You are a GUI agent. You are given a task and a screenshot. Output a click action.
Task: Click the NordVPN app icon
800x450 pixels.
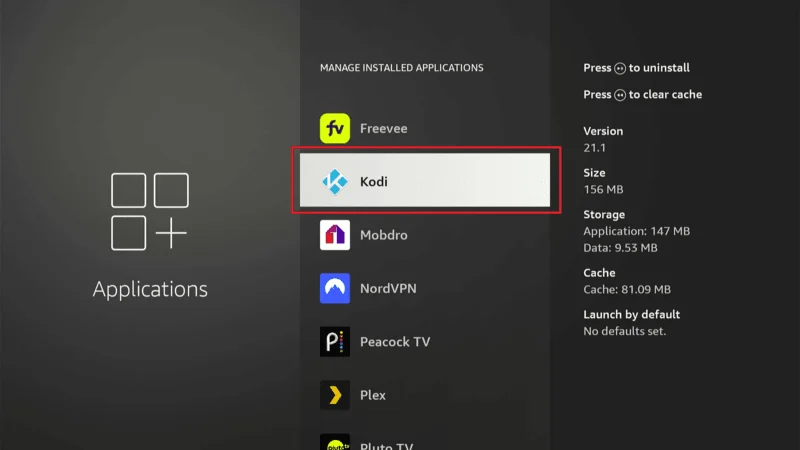pos(335,288)
